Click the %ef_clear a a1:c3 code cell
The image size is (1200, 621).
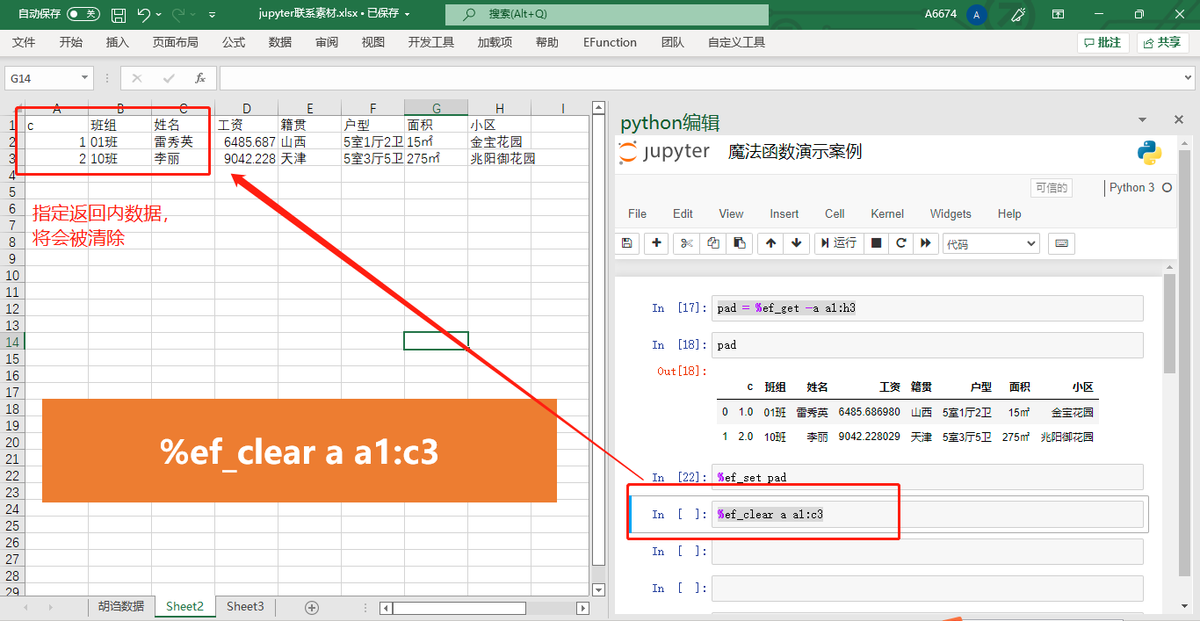point(929,514)
